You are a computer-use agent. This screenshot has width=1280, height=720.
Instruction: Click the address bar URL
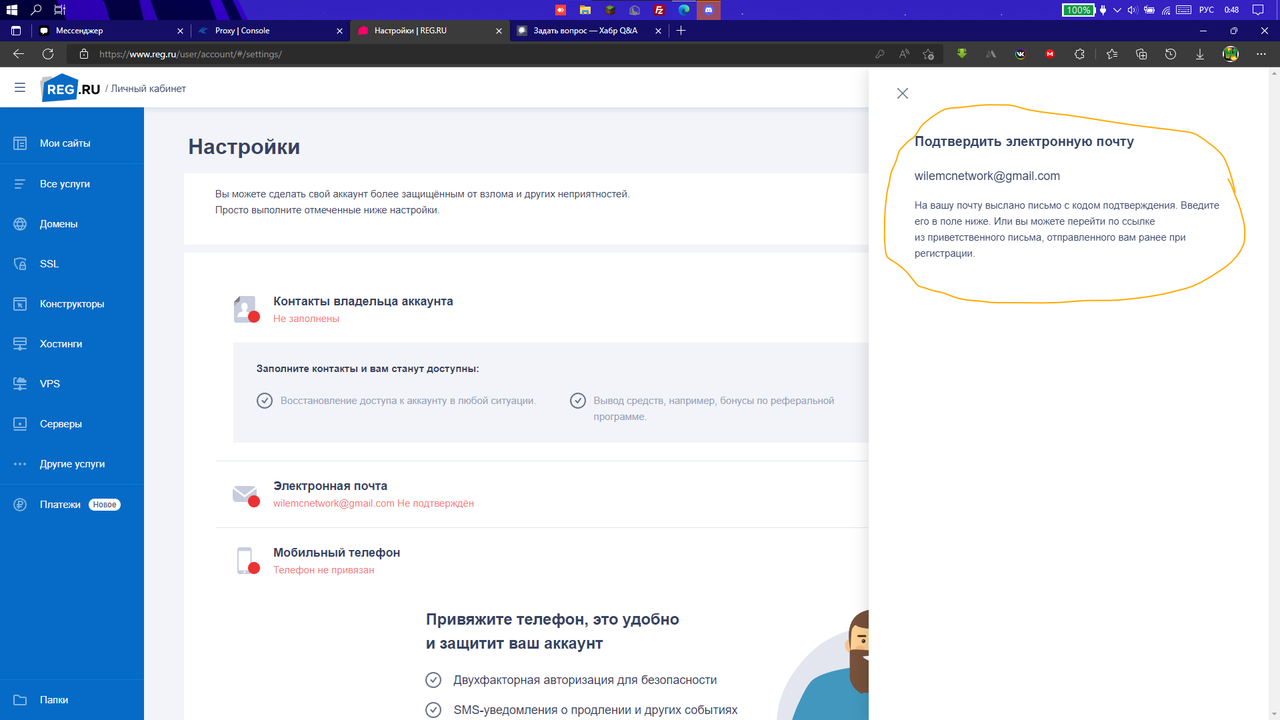point(190,54)
